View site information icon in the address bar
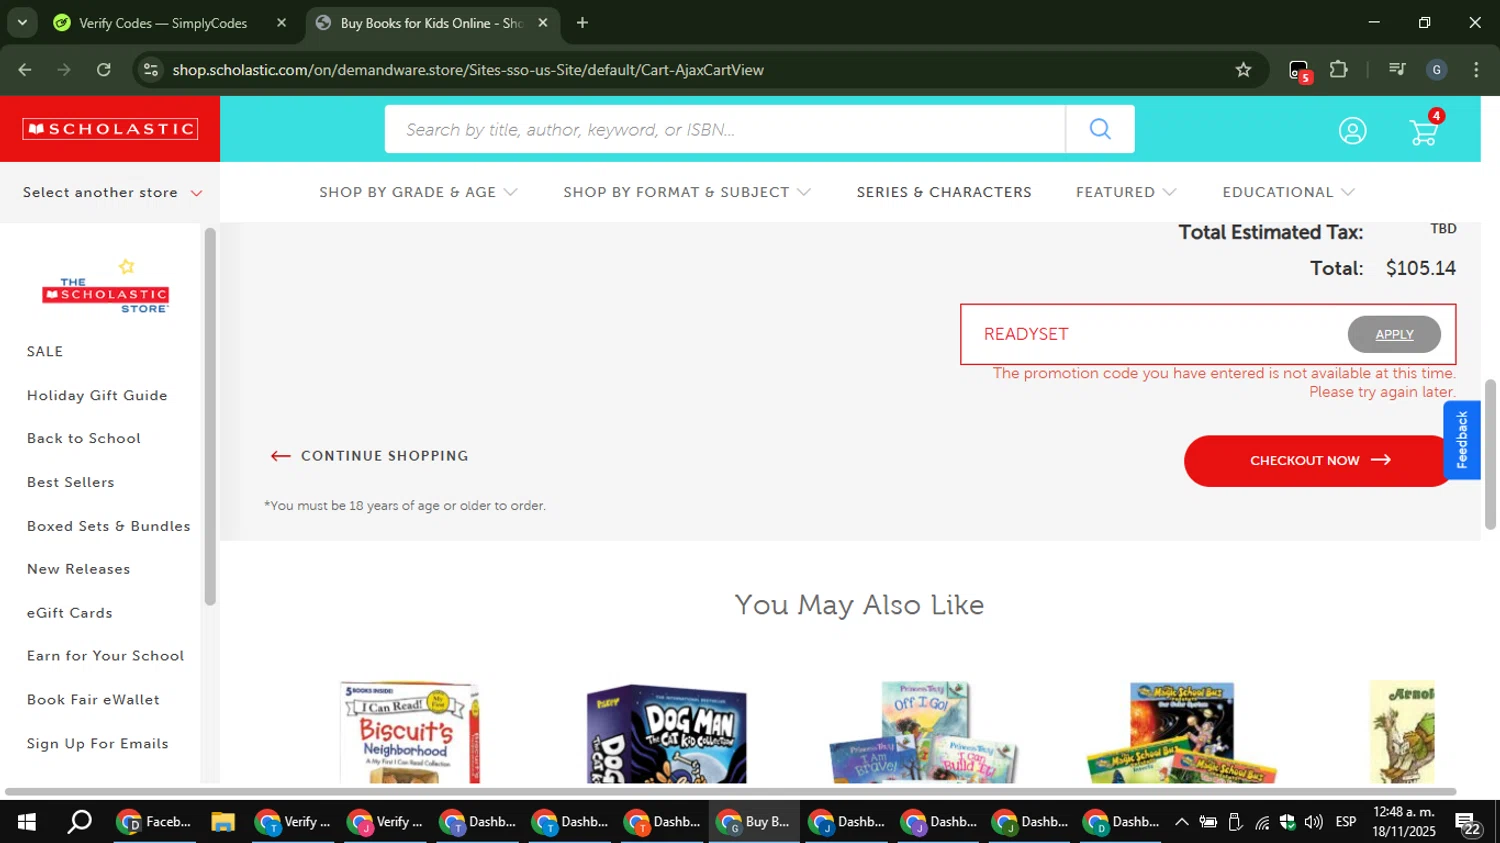 point(151,69)
